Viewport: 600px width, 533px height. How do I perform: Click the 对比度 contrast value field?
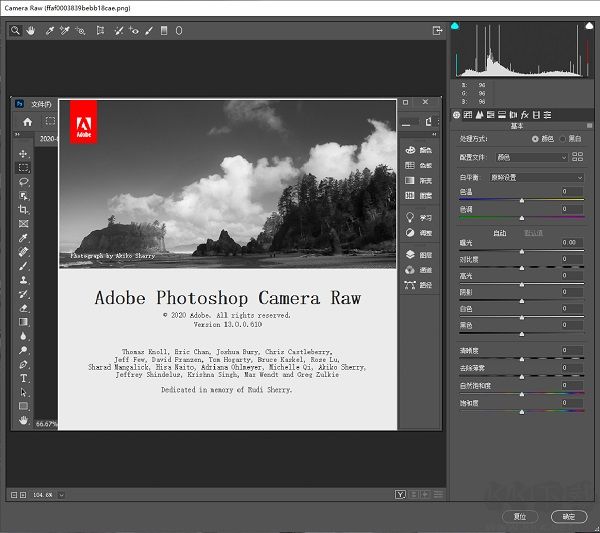[x=570, y=259]
